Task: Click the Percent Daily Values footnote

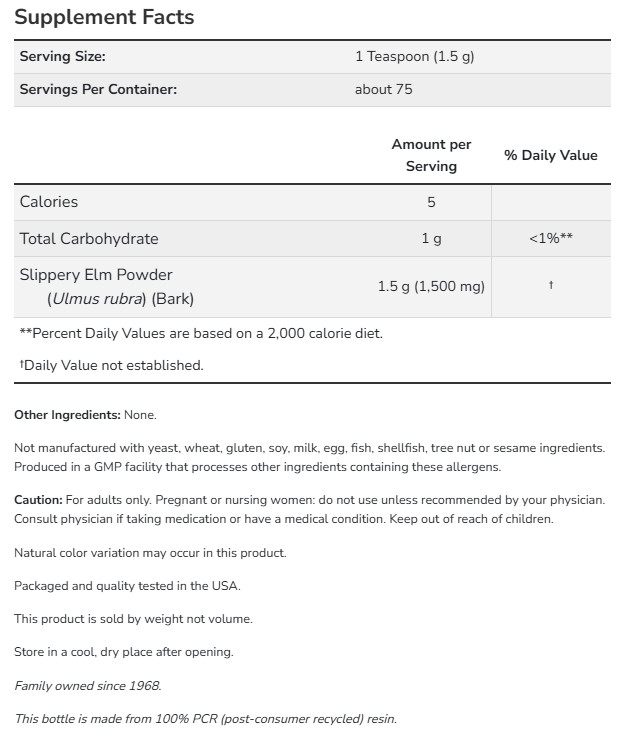Action: (201, 333)
